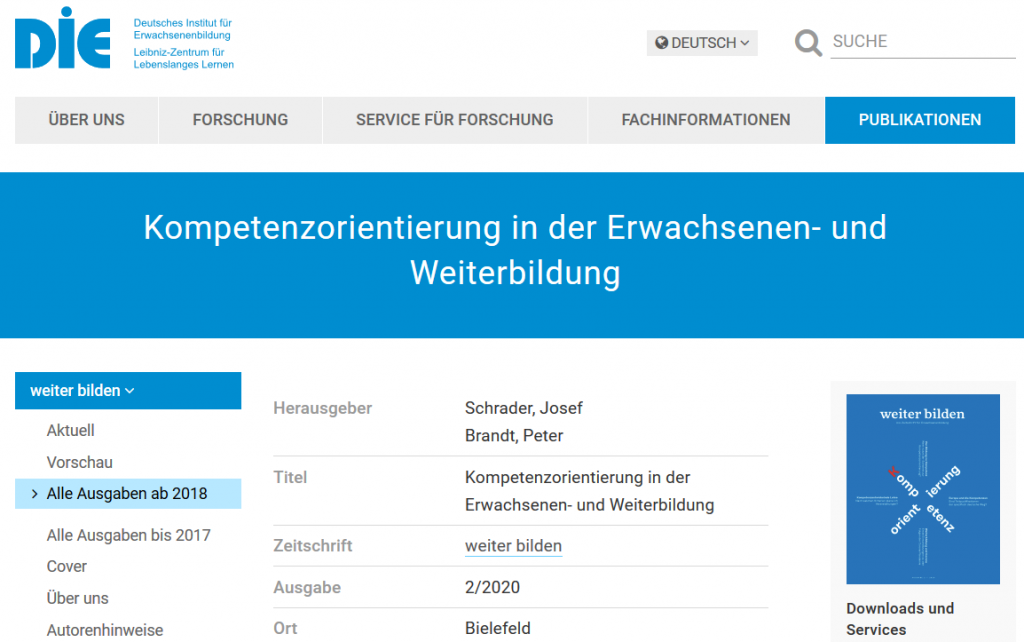Open the DEUTSCH language dropdown

[x=702, y=43]
